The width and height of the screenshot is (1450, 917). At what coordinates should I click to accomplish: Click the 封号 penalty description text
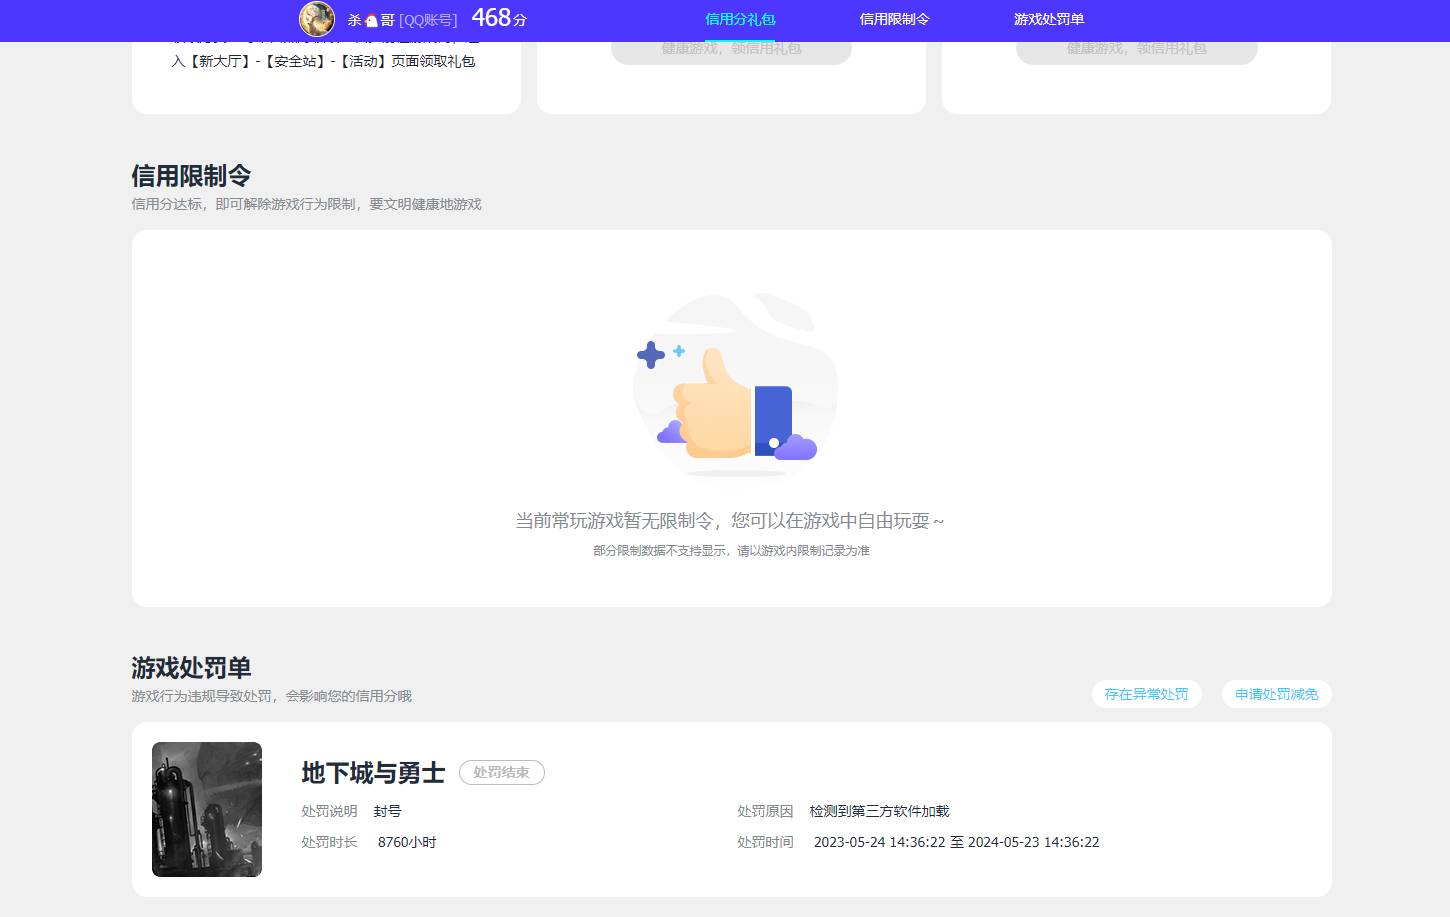pyautogui.click(x=389, y=811)
